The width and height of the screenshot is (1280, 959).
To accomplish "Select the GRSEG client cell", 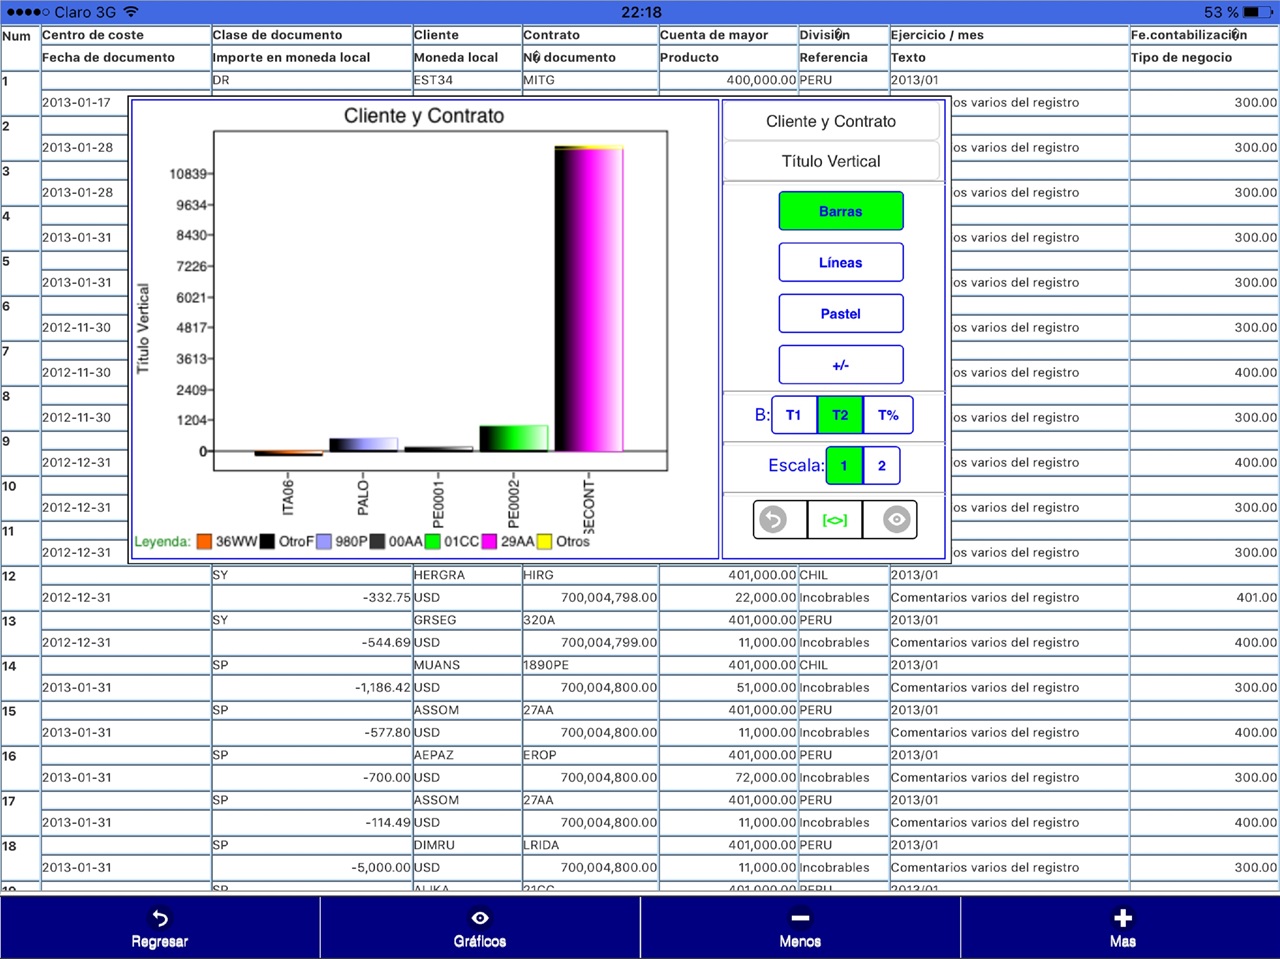I will click(467, 620).
